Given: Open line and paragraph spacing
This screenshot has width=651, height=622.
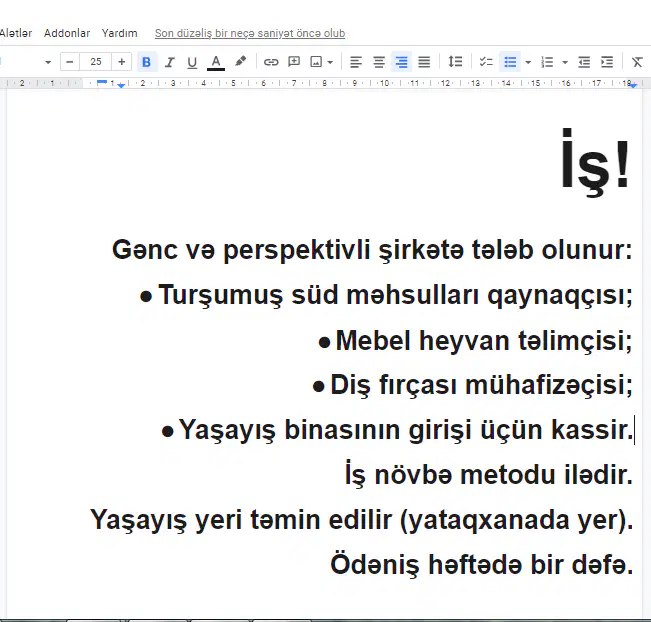Looking at the screenshot, I should 455,62.
